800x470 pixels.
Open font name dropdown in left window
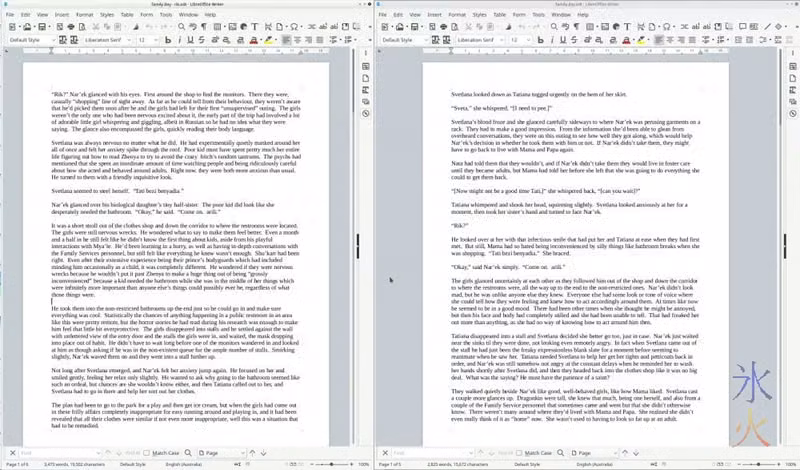pyautogui.click(x=129, y=40)
